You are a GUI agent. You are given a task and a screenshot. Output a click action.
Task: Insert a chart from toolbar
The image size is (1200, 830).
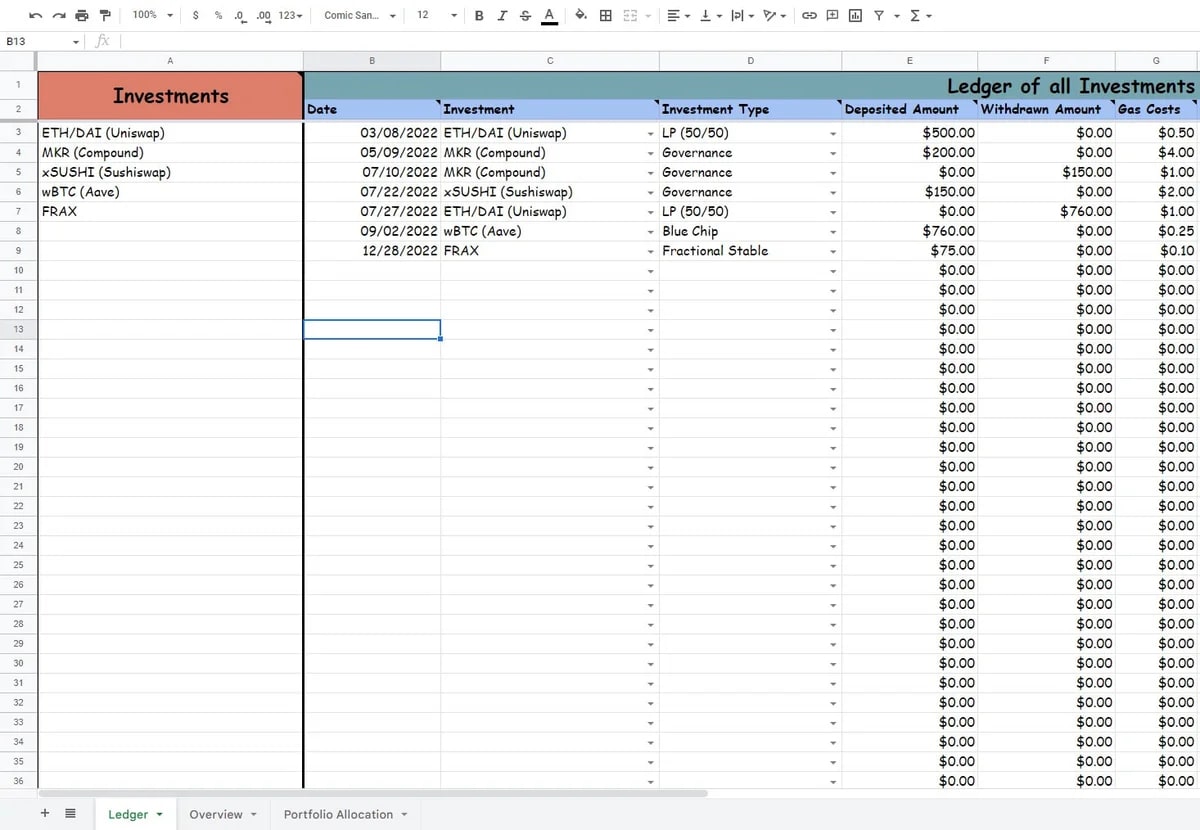click(856, 16)
